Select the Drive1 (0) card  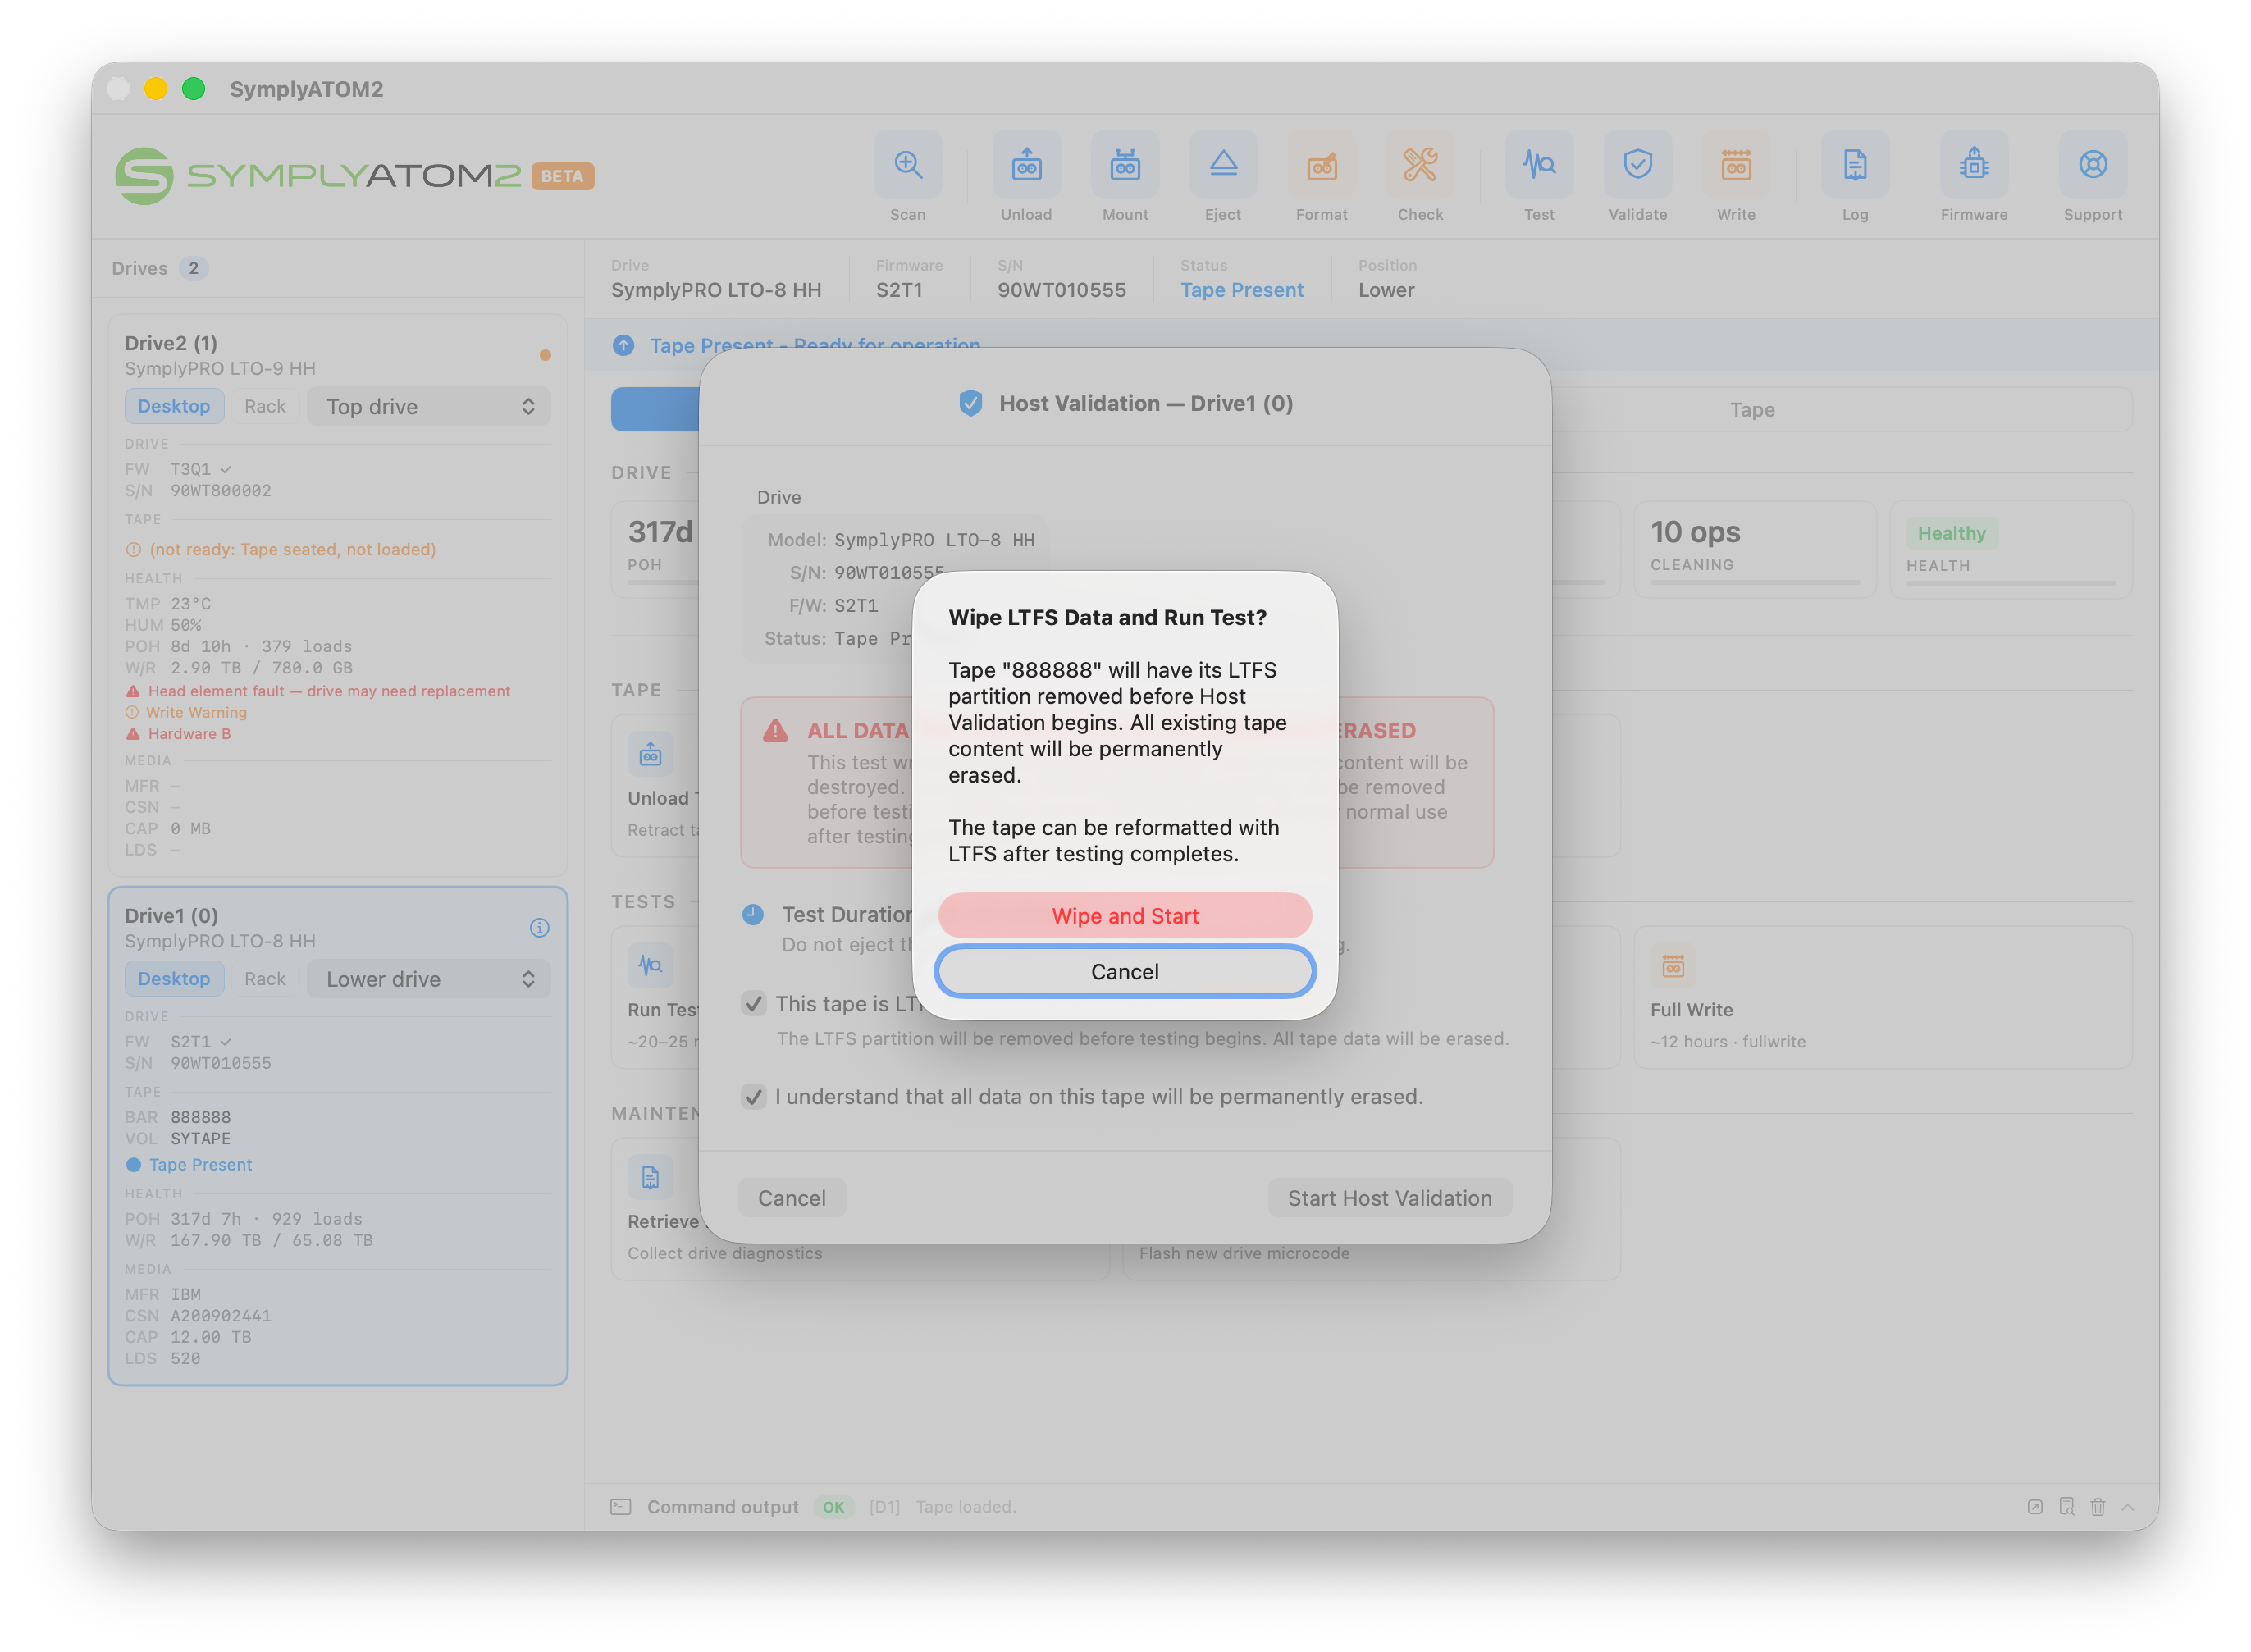[338, 1135]
